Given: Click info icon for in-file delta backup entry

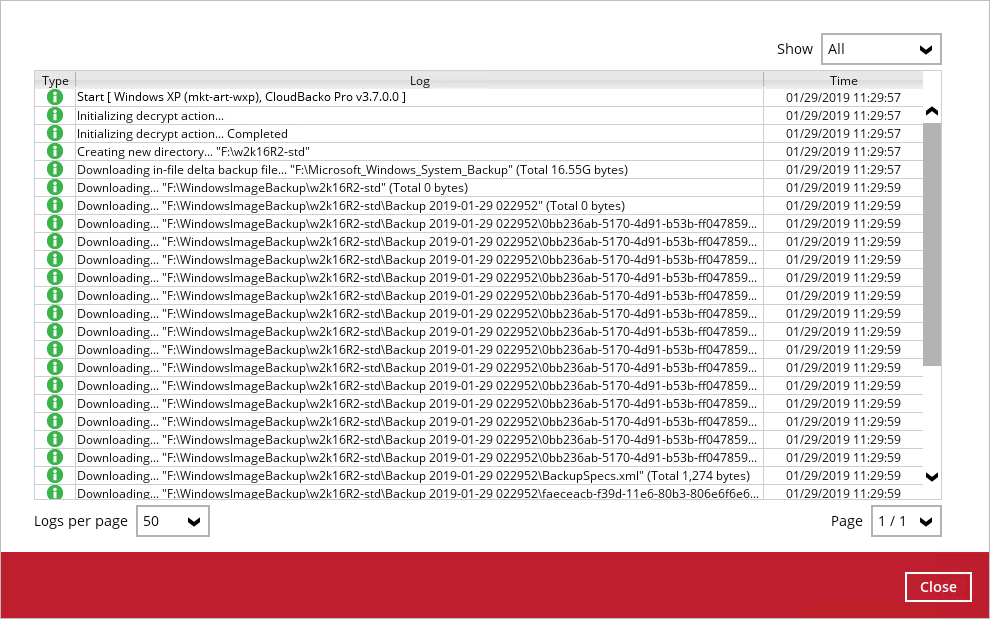Looking at the screenshot, I should (x=55, y=170).
